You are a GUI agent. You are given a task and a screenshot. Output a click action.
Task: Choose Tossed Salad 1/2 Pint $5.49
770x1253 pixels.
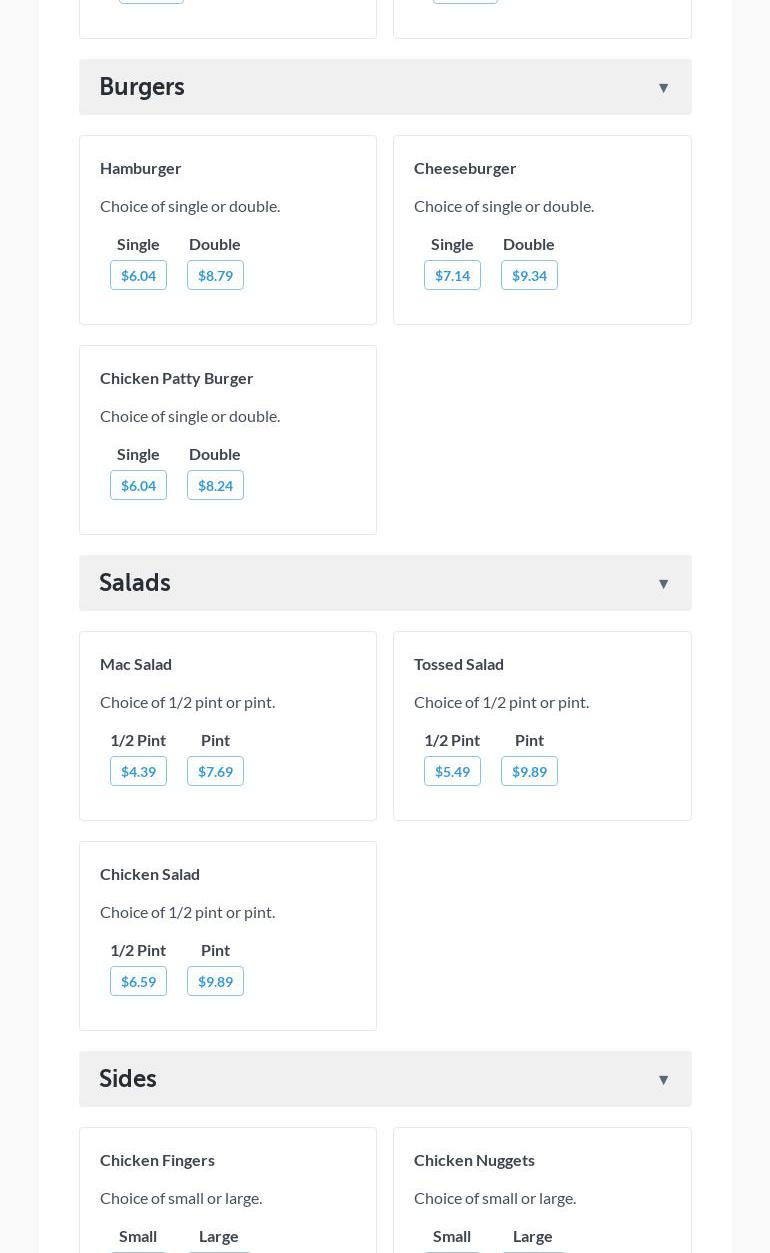tap(452, 772)
